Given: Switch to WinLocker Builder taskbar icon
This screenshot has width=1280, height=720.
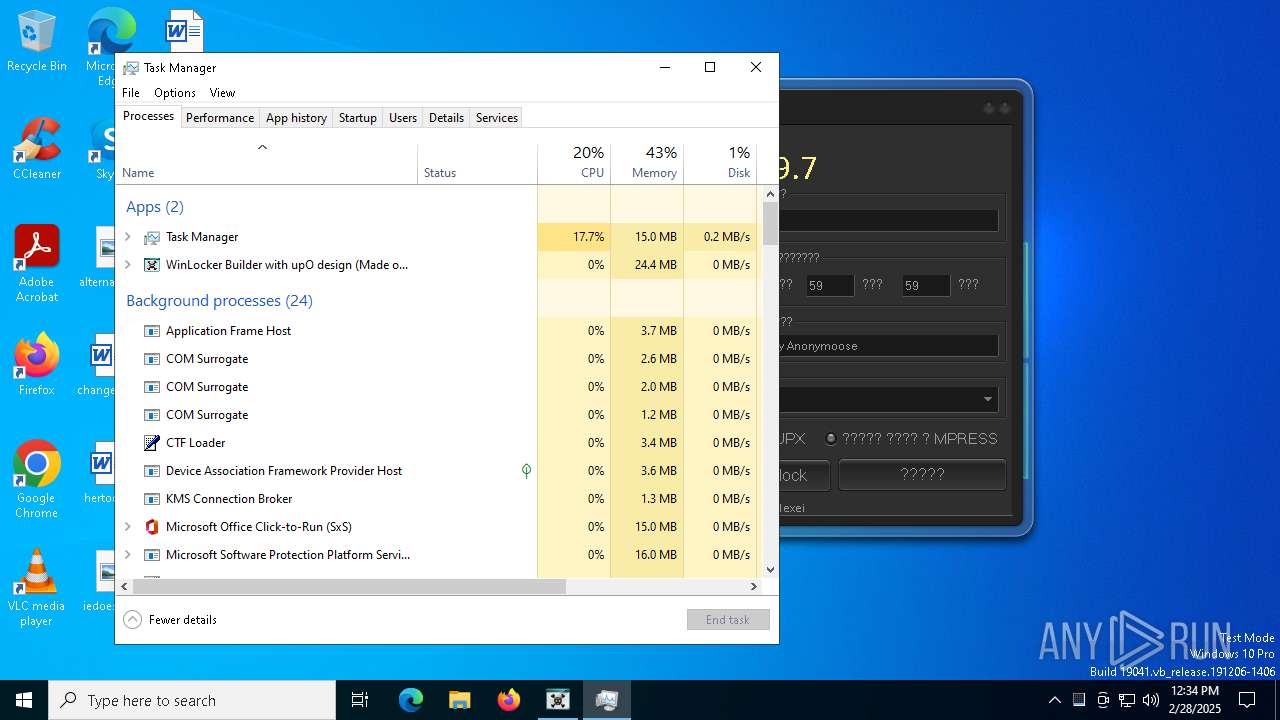Looking at the screenshot, I should point(558,700).
